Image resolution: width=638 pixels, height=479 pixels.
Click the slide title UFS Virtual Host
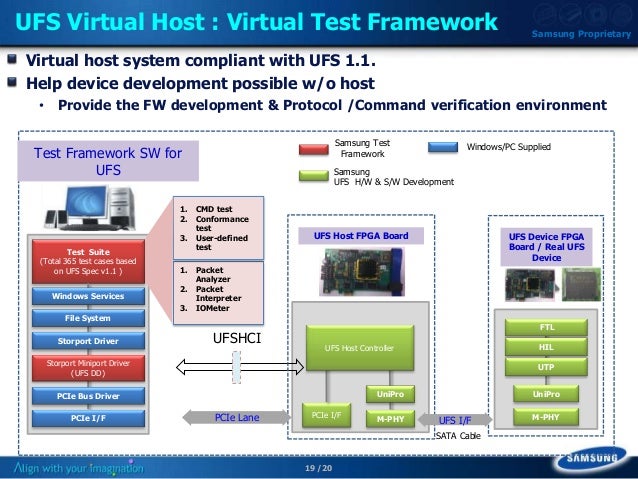[x=256, y=22]
